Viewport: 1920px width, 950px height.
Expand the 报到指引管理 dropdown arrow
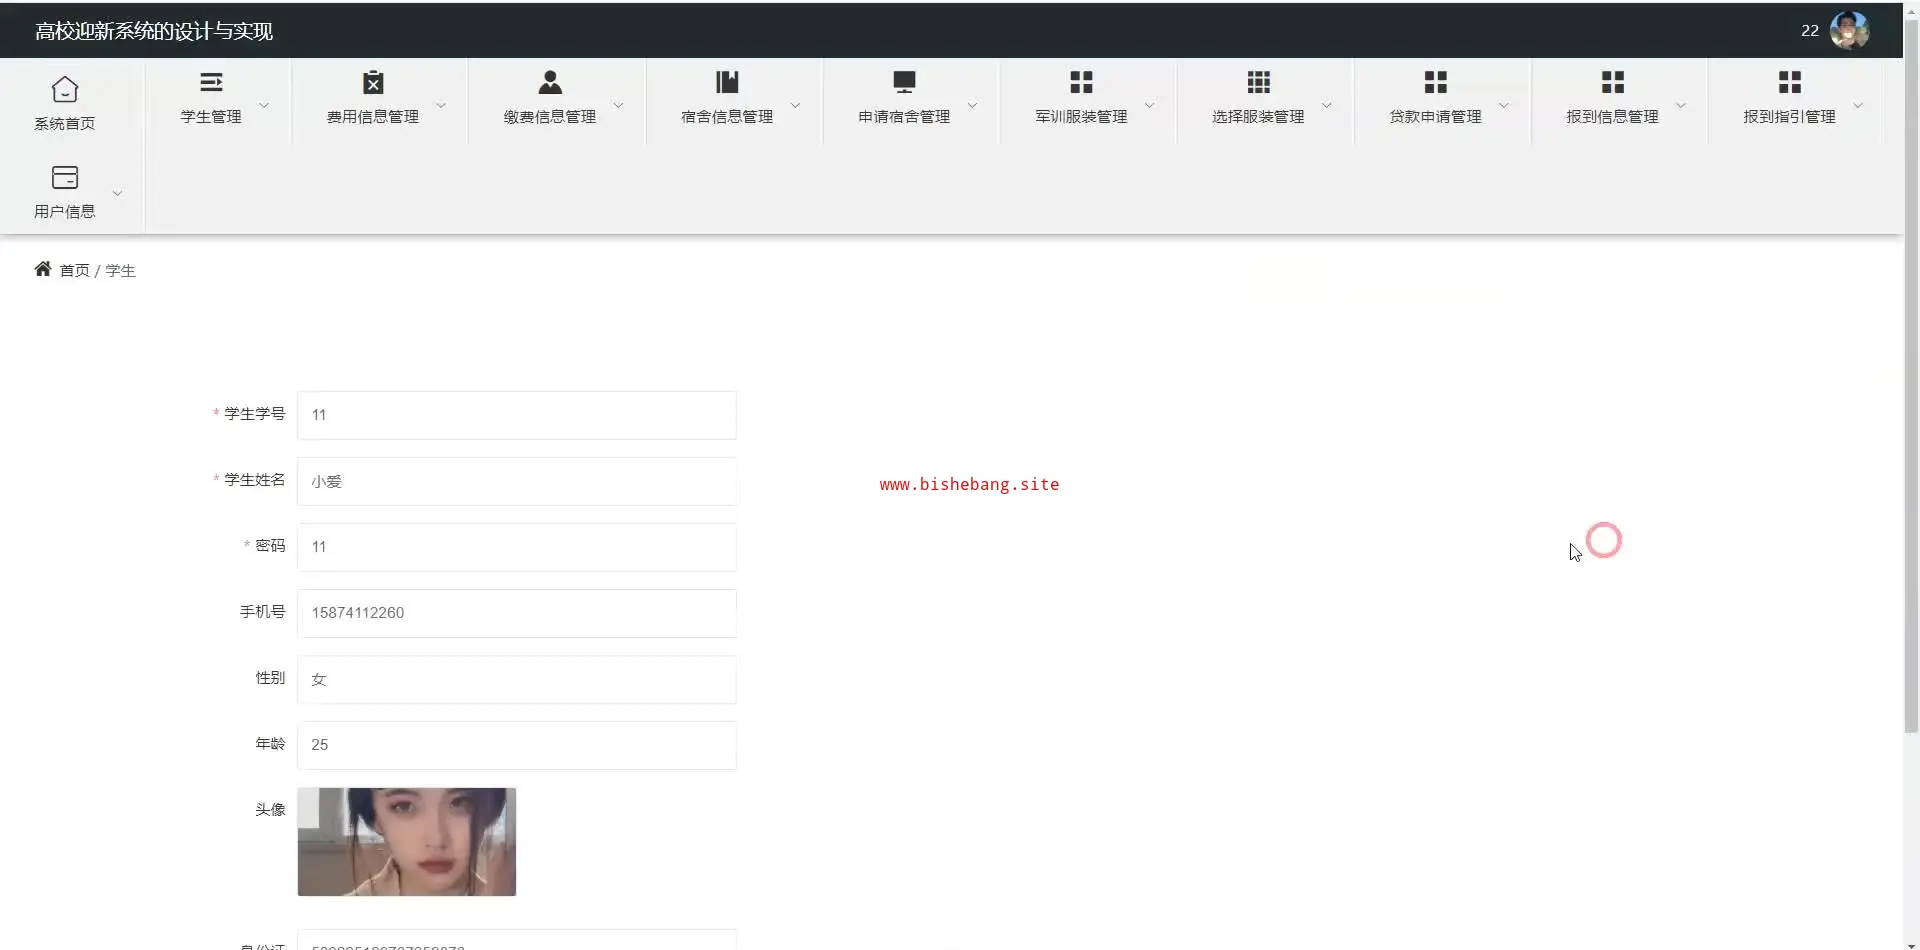(1857, 105)
